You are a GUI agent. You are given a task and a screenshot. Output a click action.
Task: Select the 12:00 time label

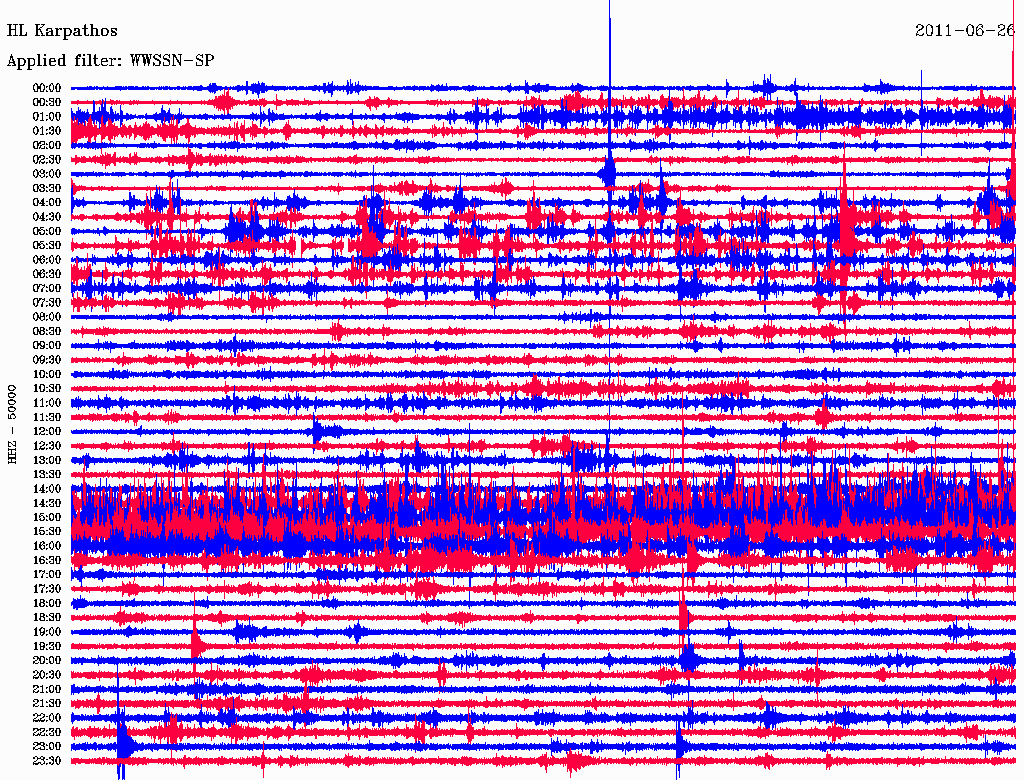pyautogui.click(x=47, y=432)
